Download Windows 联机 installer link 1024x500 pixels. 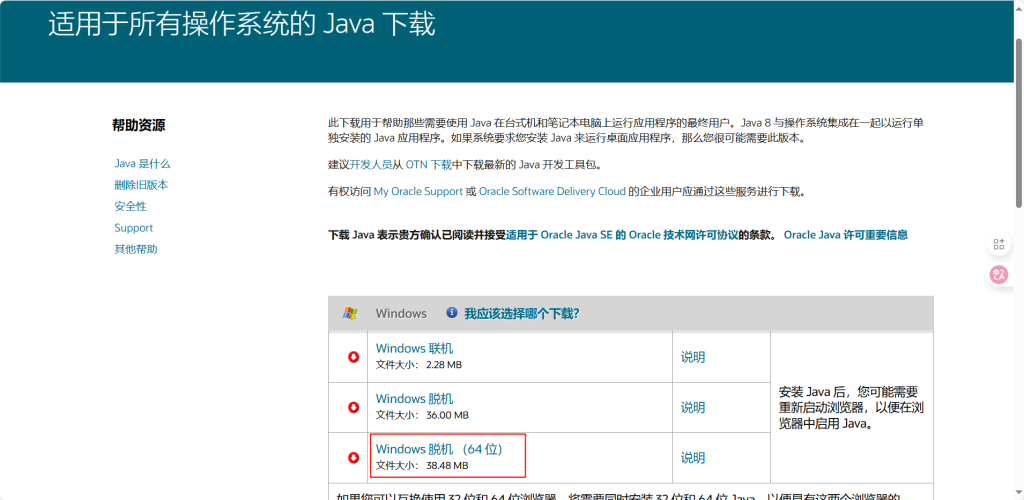point(415,349)
